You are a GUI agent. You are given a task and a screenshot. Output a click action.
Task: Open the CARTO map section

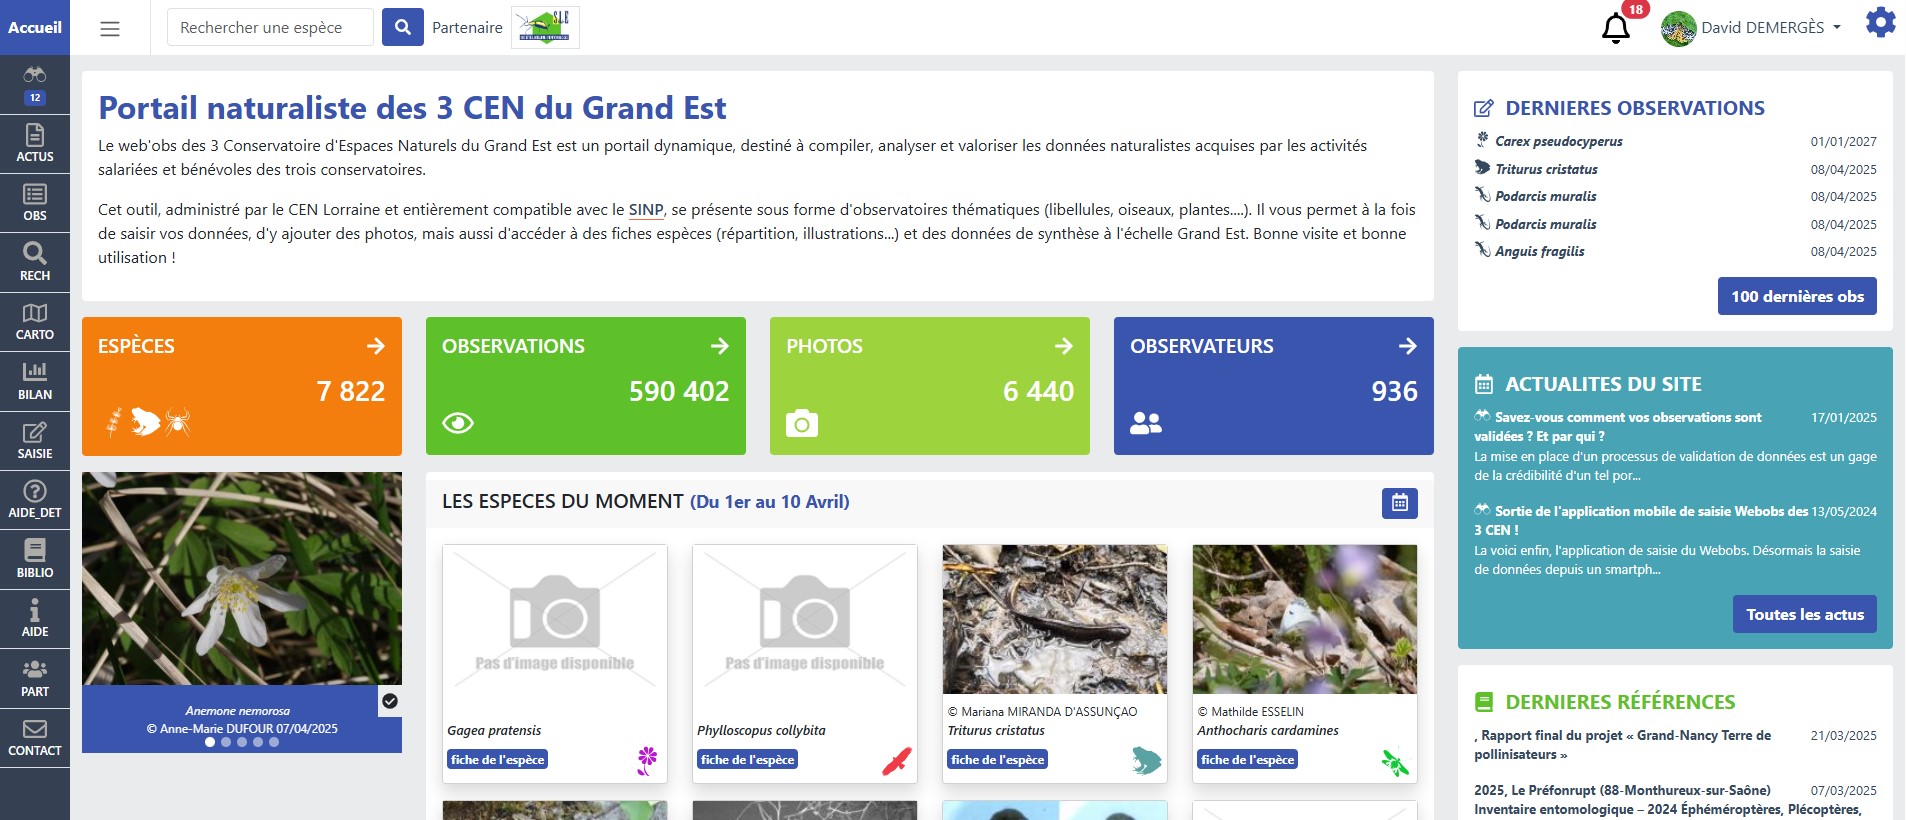[x=35, y=322]
